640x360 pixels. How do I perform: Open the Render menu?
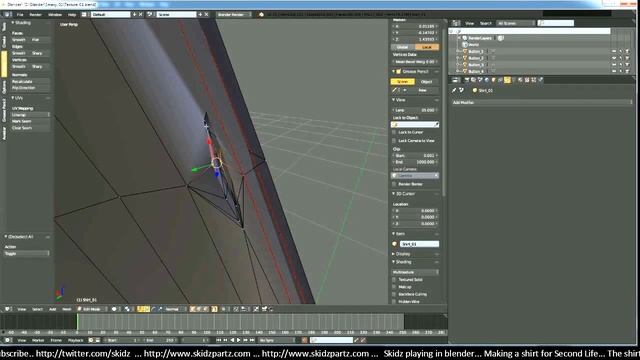tap(36, 15)
